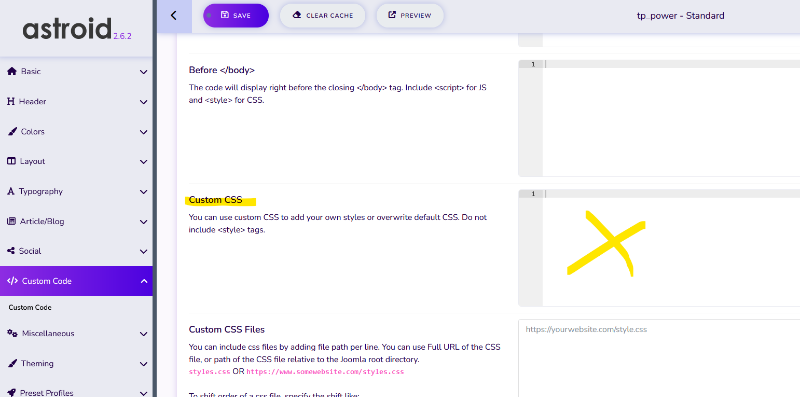
Task: Expand the Miscellaneous section chevron
Action: coord(143,334)
